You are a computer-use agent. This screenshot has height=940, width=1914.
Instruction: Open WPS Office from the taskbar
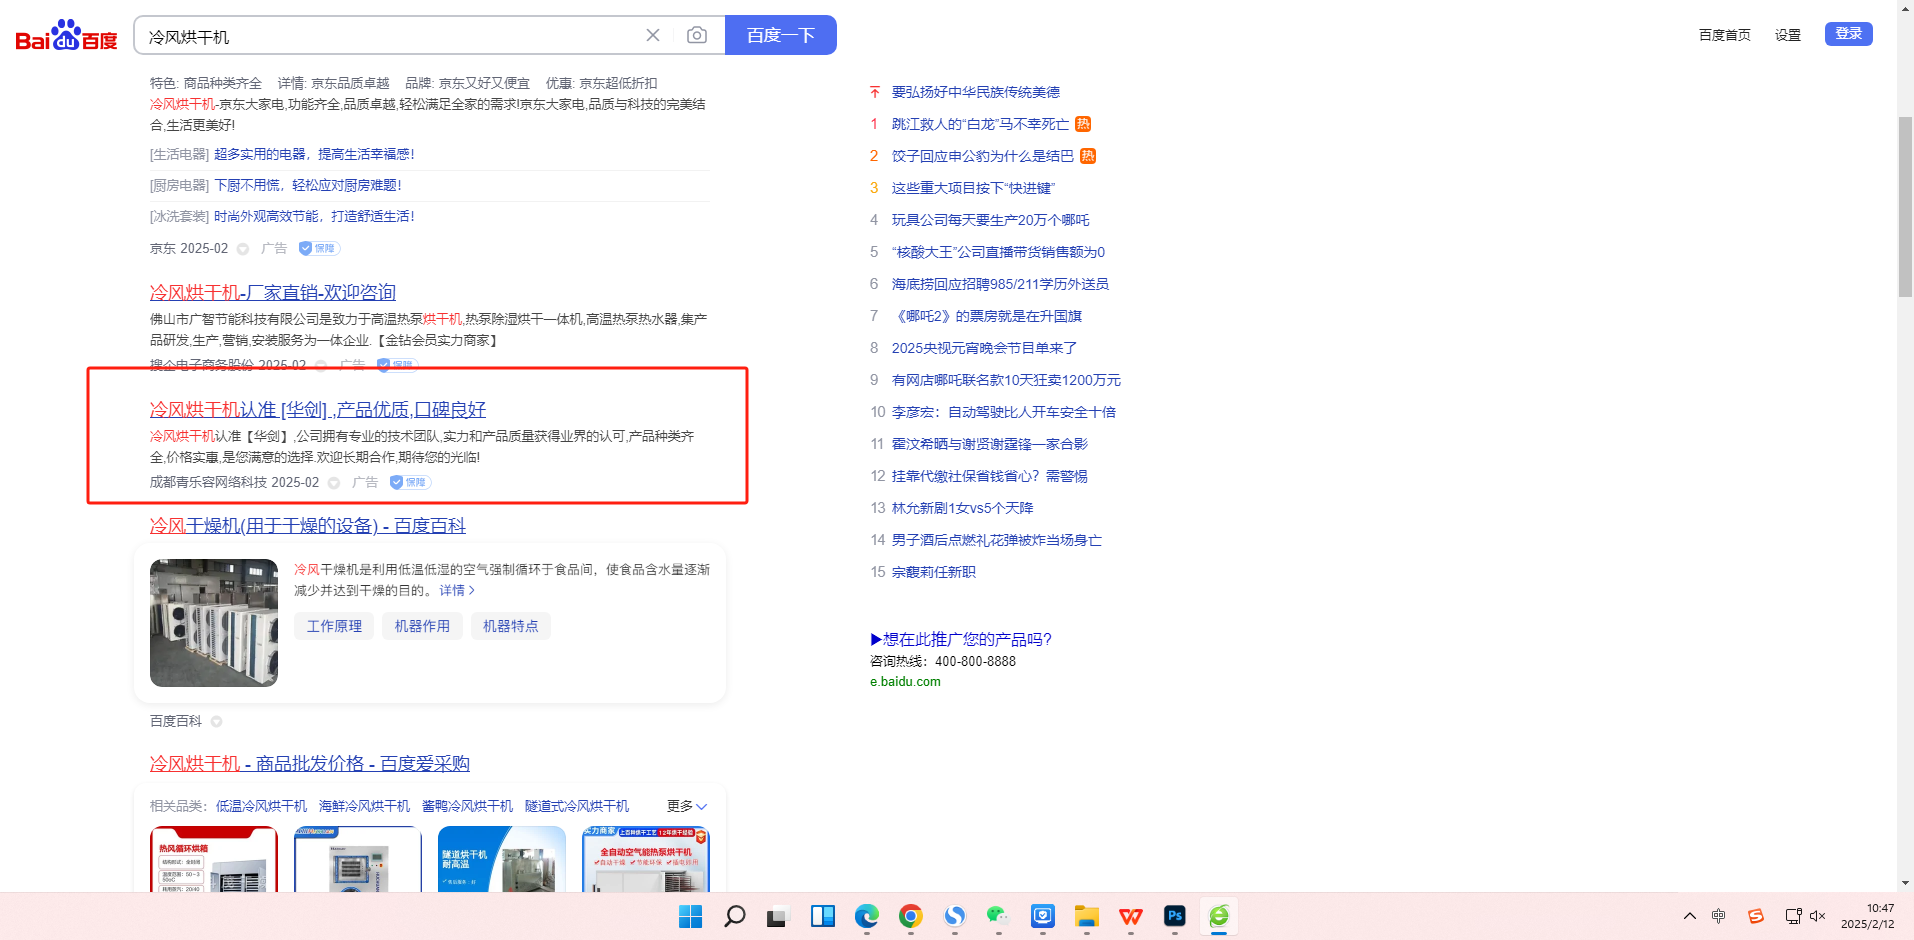click(x=1131, y=916)
